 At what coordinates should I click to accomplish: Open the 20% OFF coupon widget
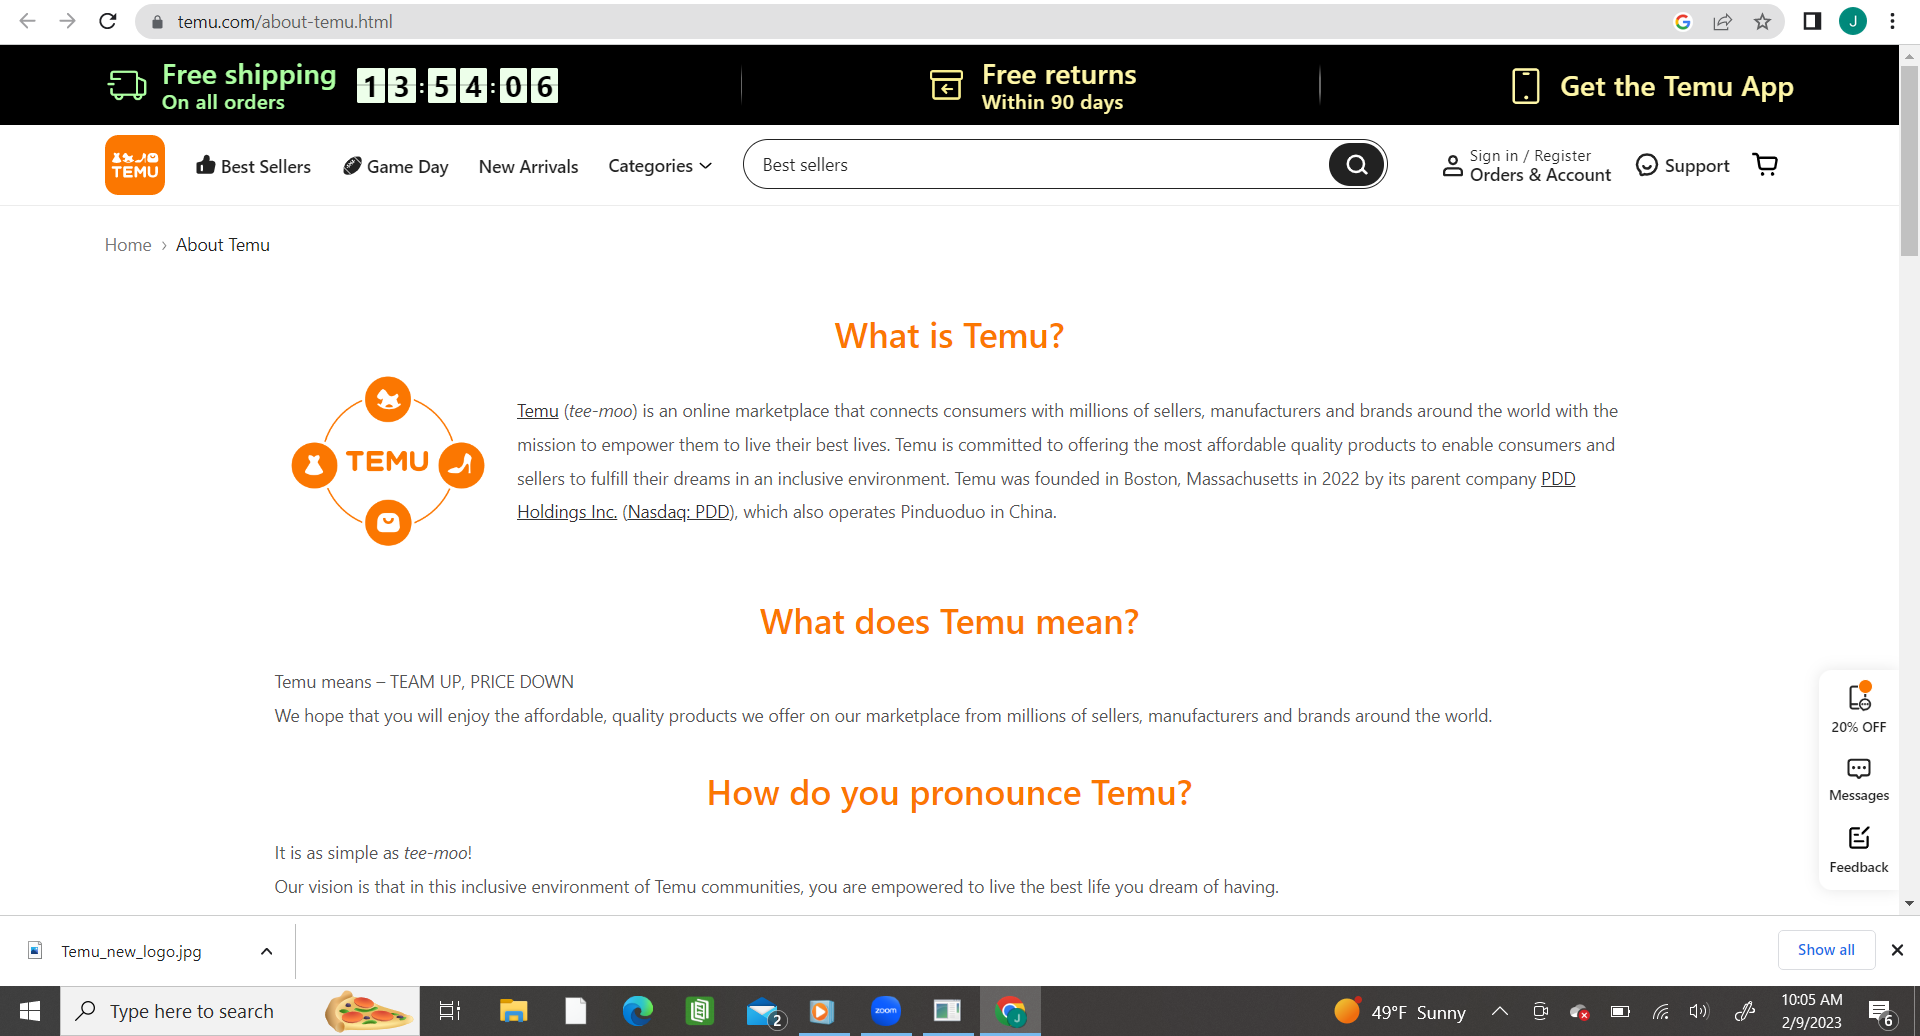[x=1859, y=708]
